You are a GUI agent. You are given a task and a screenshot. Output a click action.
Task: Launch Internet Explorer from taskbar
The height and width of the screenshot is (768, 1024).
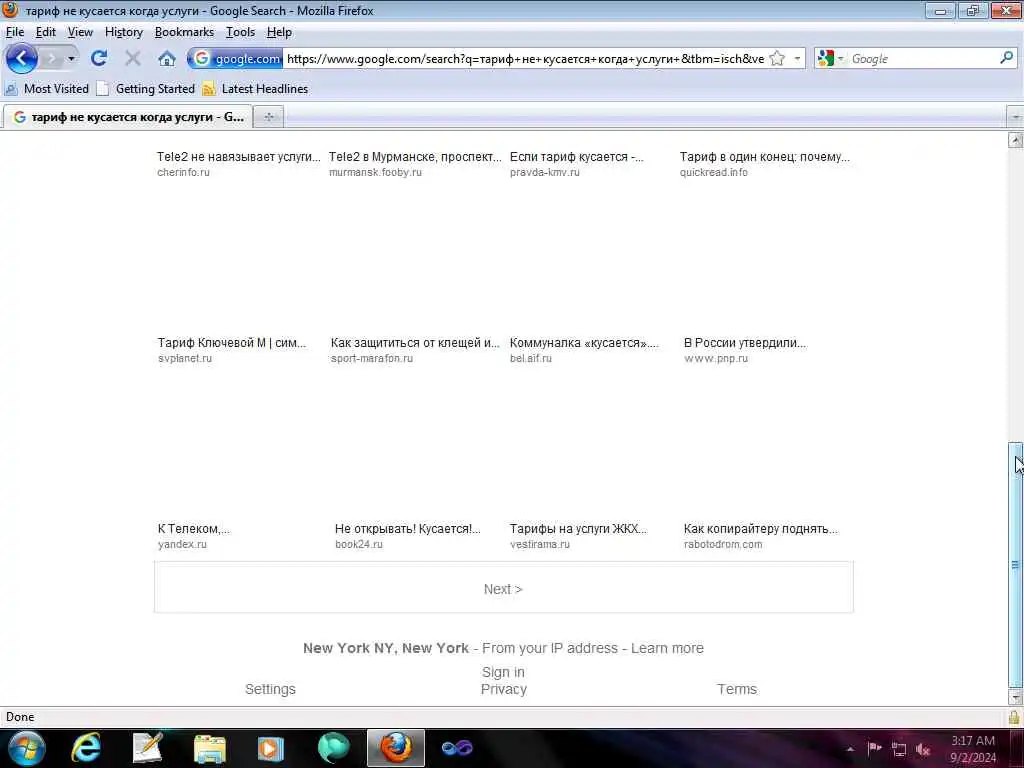point(86,748)
